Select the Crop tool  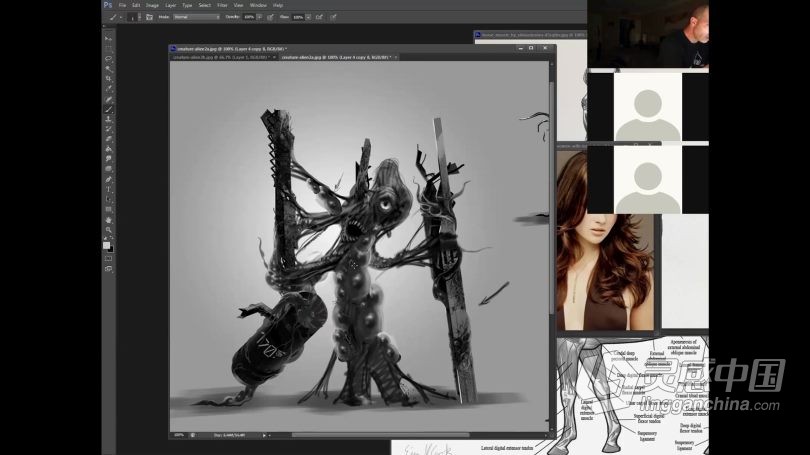tap(108, 79)
